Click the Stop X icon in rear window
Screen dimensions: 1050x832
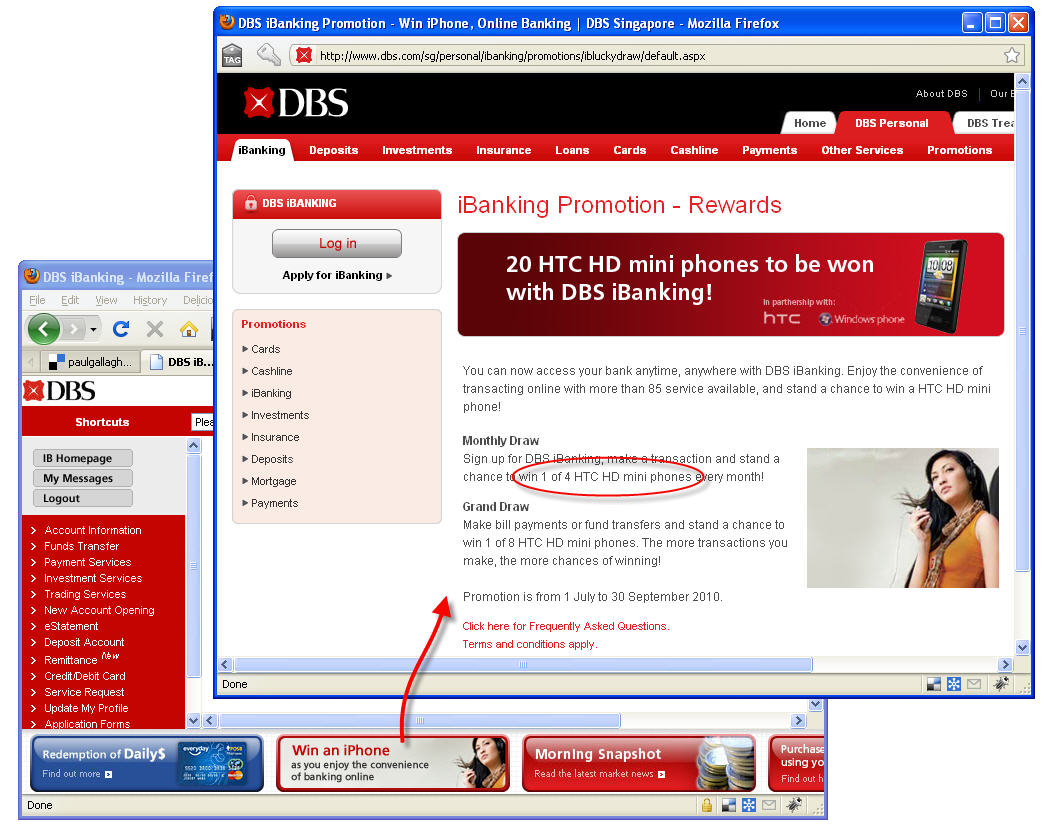pyautogui.click(x=155, y=329)
